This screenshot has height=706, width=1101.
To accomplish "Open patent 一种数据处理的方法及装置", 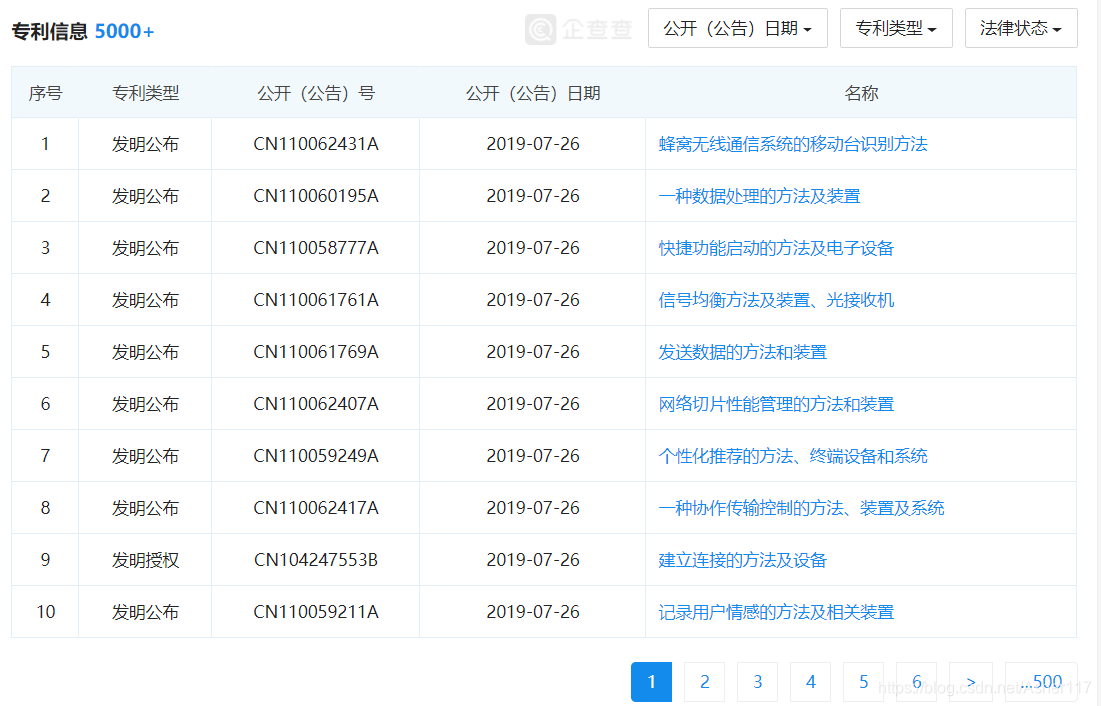I will (759, 196).
